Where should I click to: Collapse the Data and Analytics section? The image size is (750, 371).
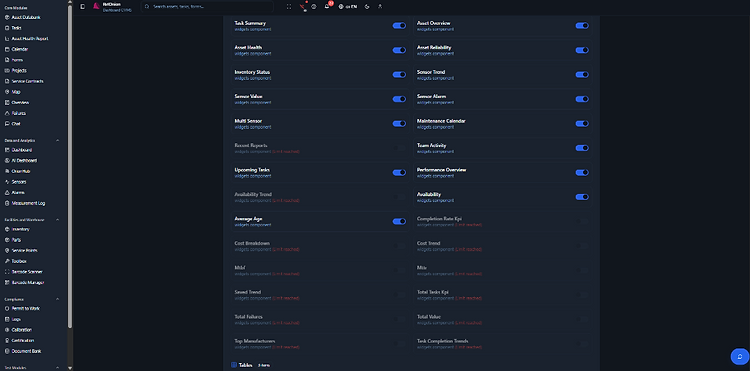(58, 141)
